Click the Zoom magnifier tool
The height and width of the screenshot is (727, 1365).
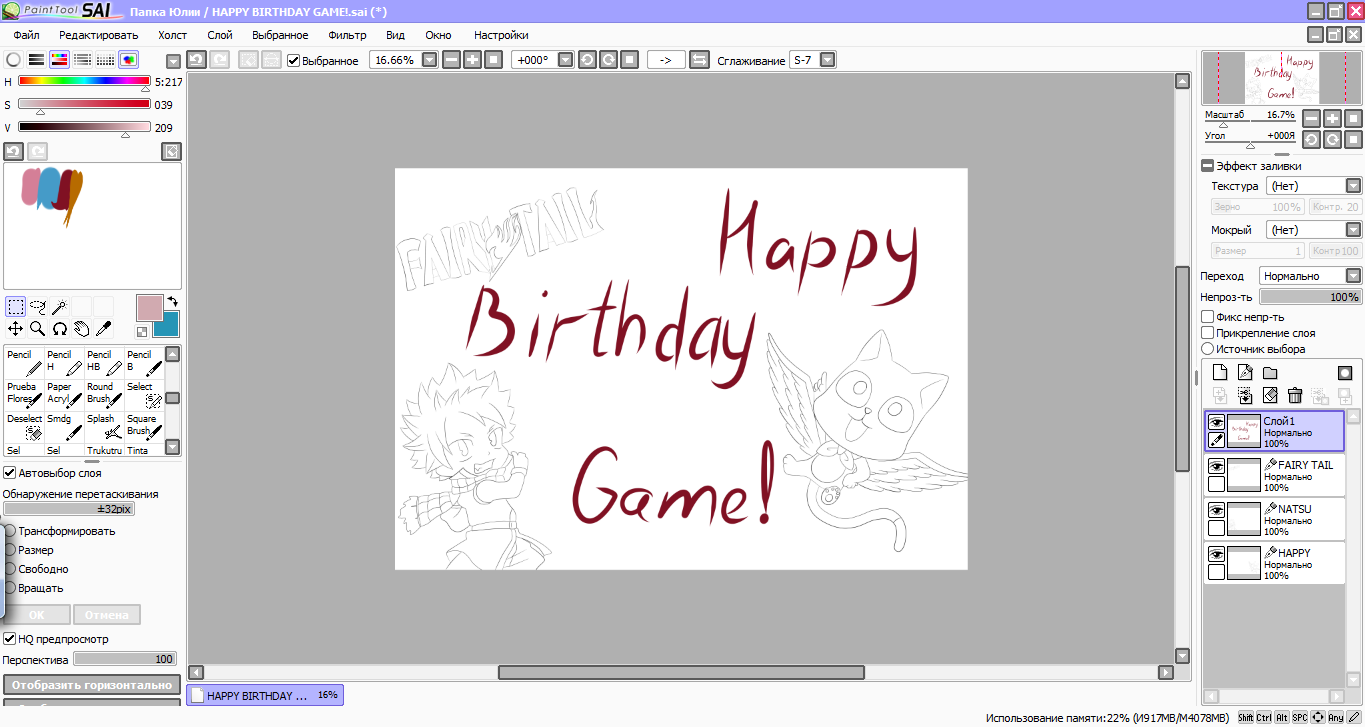37,328
